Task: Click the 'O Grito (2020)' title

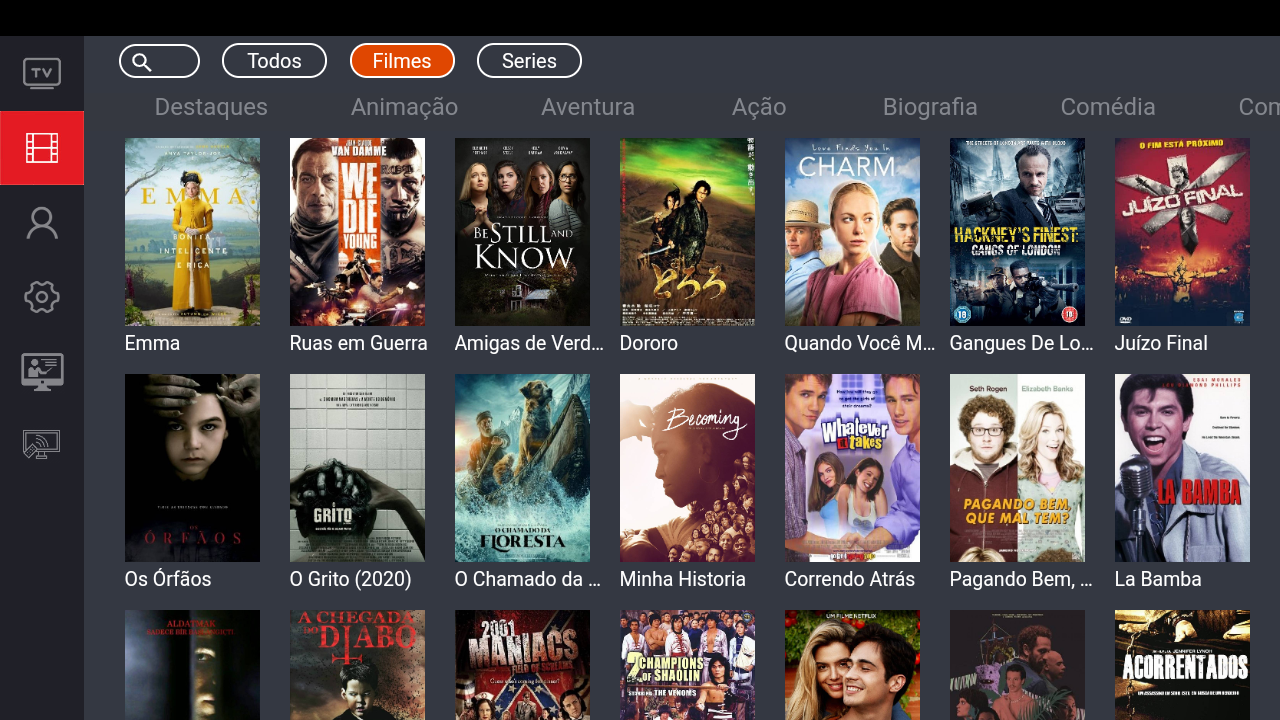Action: click(350, 579)
